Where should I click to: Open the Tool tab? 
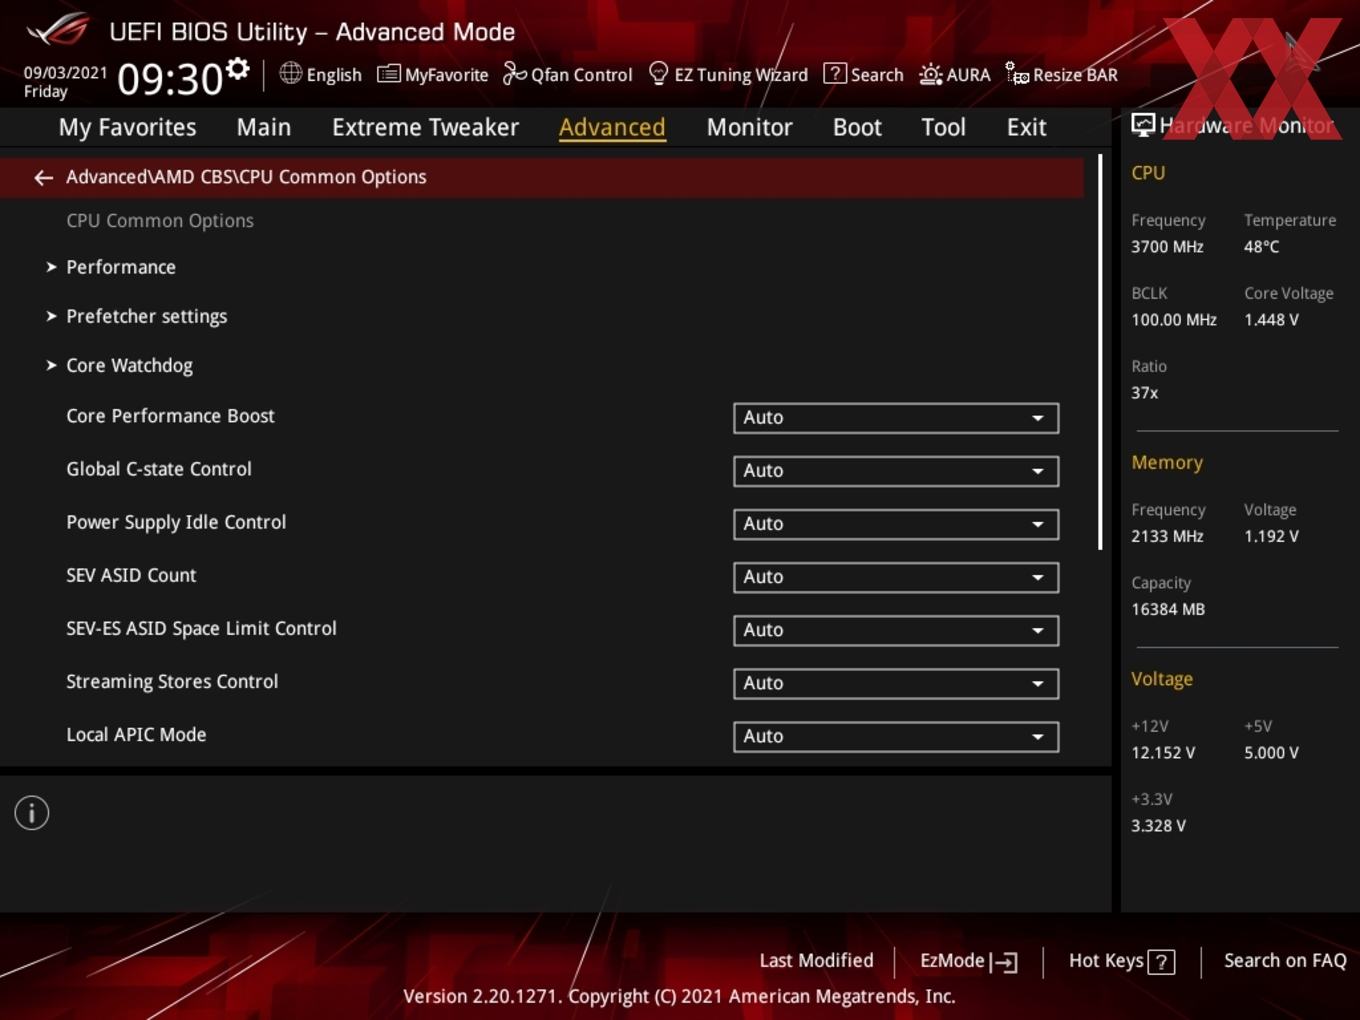click(x=943, y=127)
